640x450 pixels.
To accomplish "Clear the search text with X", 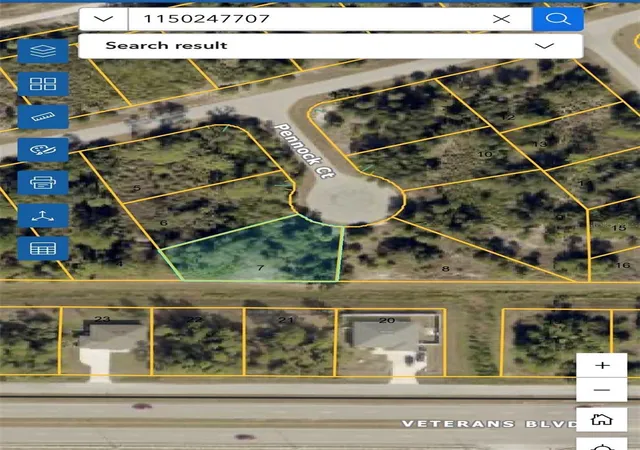I will coord(501,19).
